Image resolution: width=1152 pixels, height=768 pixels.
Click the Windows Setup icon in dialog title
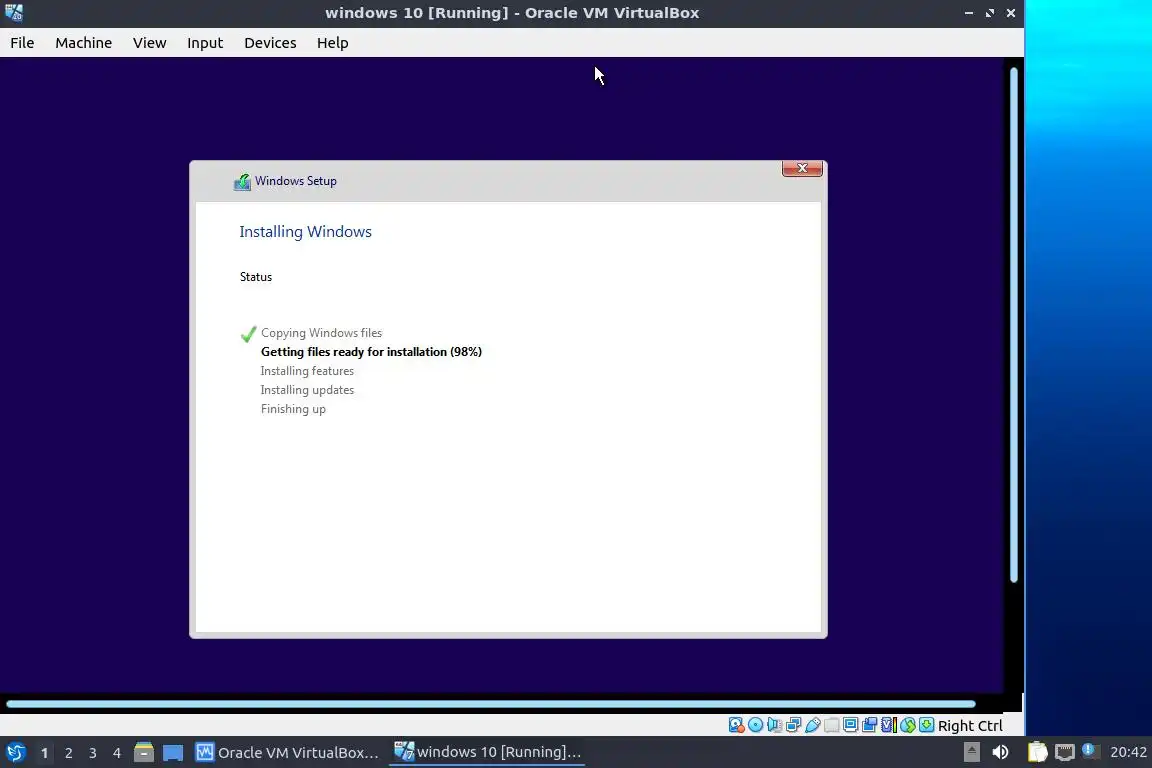tap(242, 182)
